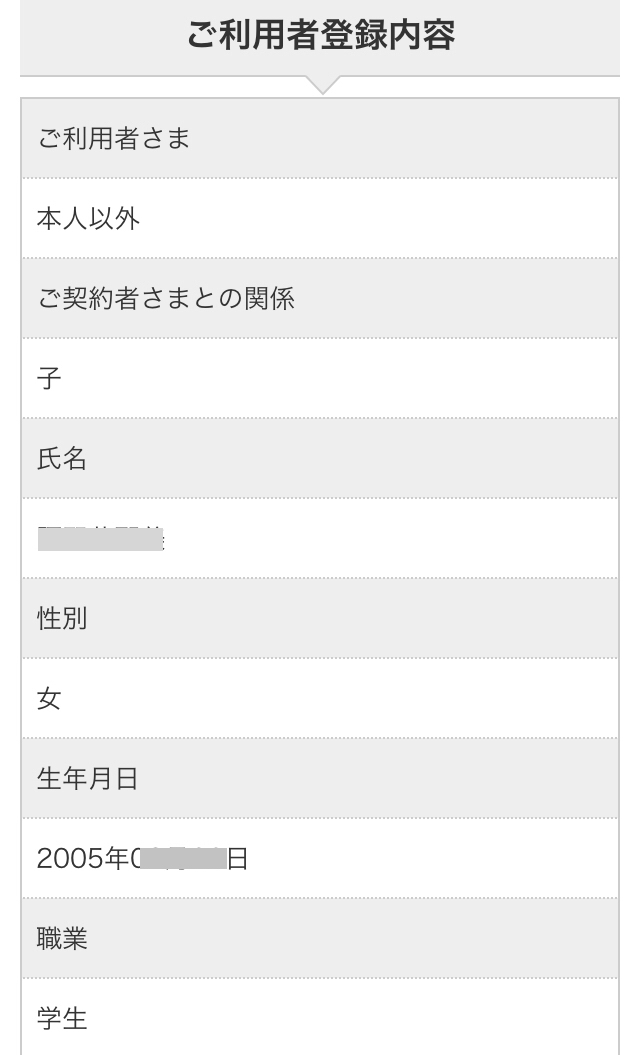Click the ご利用者登録内容 section header
This screenshot has width=640, height=1055.
coord(320,36)
